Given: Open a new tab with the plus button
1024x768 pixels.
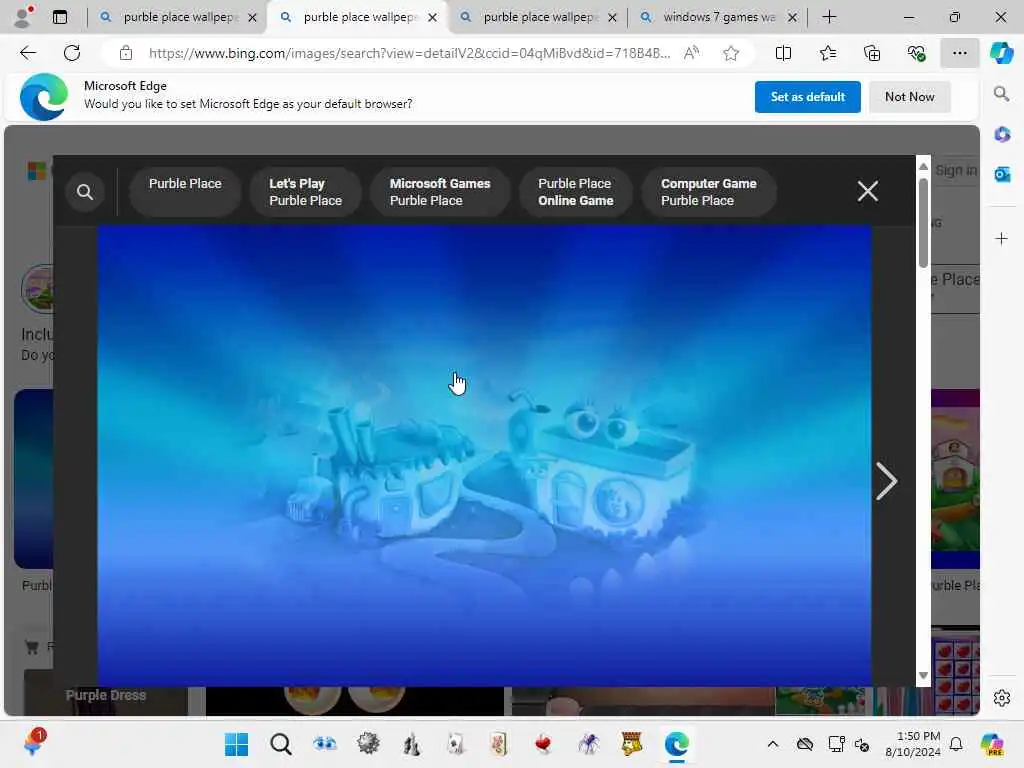Looking at the screenshot, I should [x=829, y=17].
